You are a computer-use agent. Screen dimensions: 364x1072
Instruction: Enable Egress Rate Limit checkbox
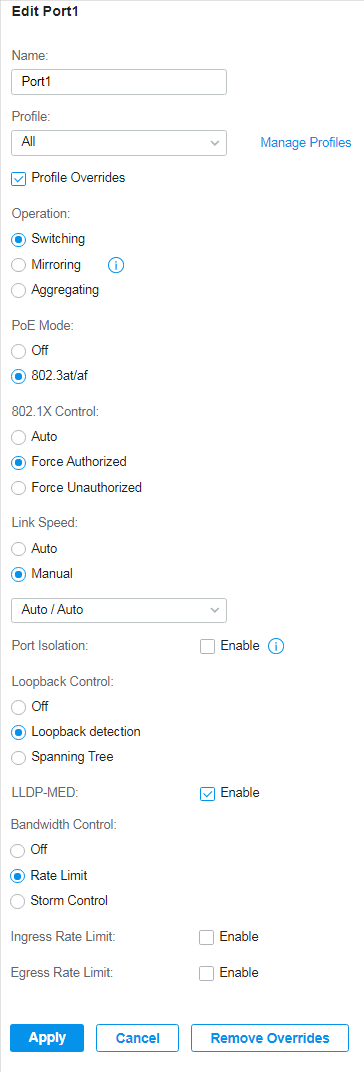pos(207,973)
